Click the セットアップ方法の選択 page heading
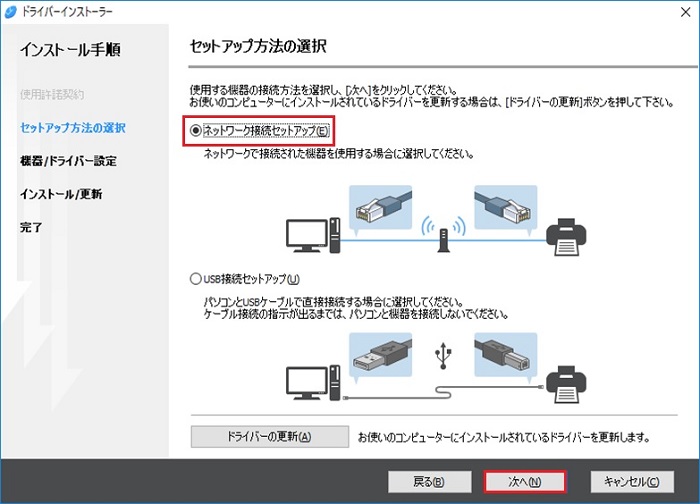The height and width of the screenshot is (504, 700). 258,46
